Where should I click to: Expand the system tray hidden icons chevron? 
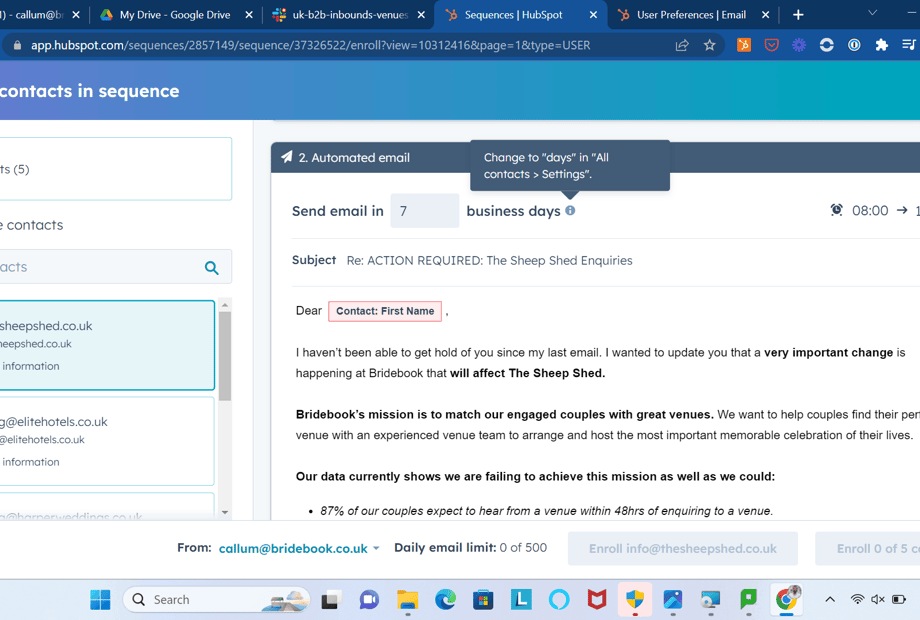(x=829, y=599)
